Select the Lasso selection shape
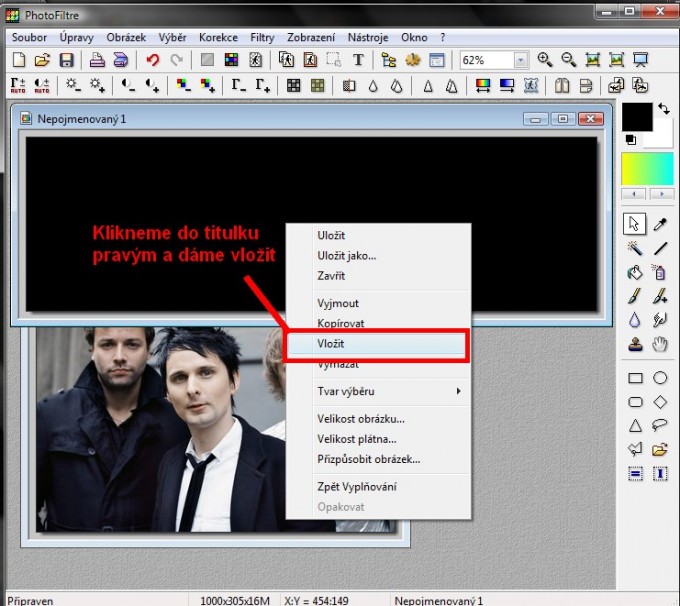Image resolution: width=680 pixels, height=606 pixels. click(660, 425)
